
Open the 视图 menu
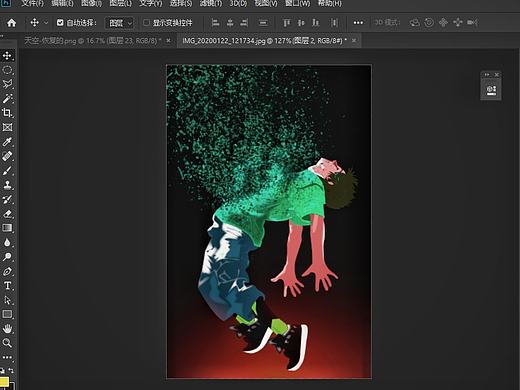[x=266, y=3]
